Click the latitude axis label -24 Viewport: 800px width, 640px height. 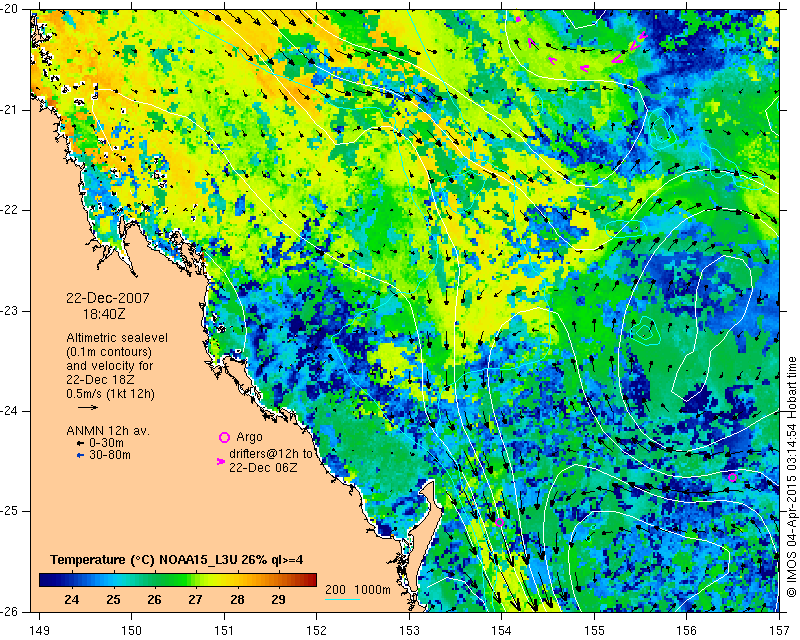[x=10, y=411]
